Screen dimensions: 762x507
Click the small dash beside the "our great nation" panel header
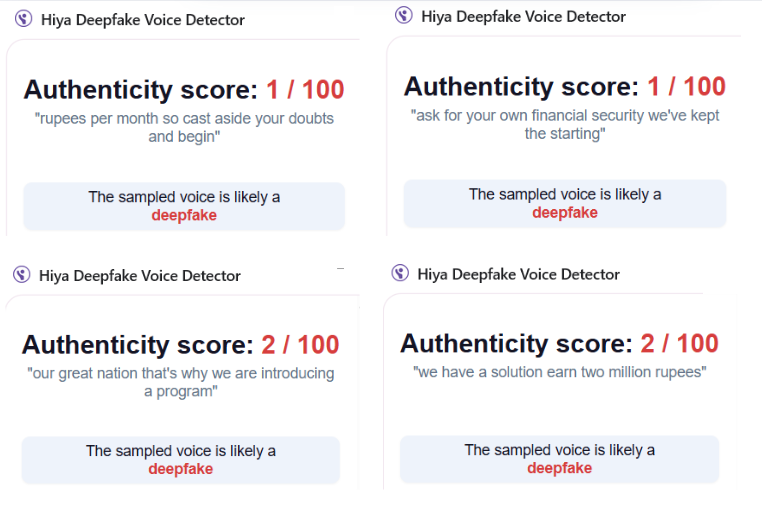point(340,268)
